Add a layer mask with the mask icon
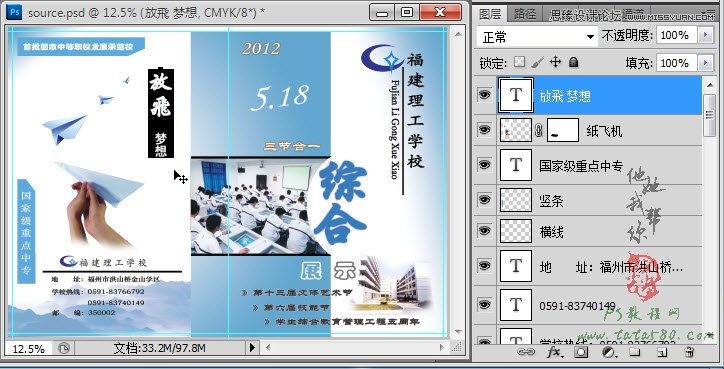The width and height of the screenshot is (724, 369). pos(581,352)
